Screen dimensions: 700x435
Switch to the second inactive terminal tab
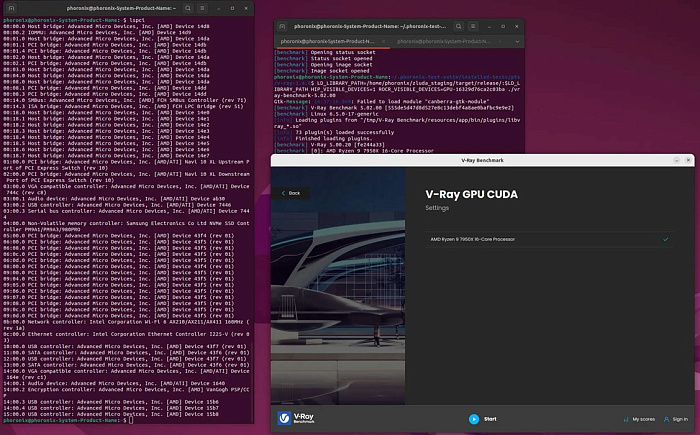(x=444, y=42)
